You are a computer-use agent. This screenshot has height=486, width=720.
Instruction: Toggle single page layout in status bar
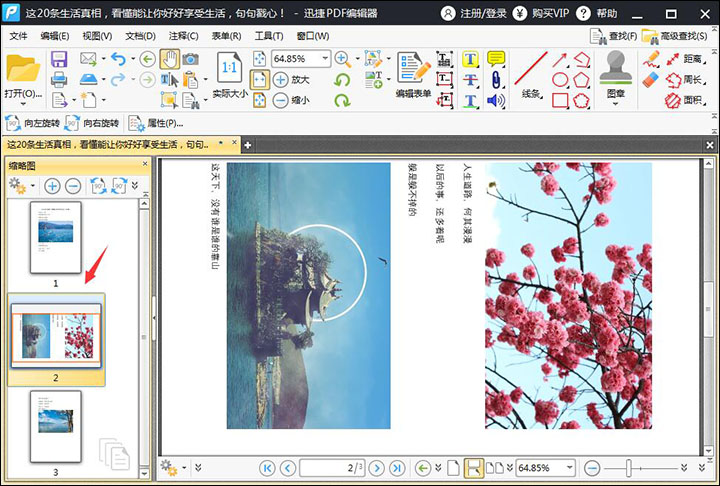(452, 467)
